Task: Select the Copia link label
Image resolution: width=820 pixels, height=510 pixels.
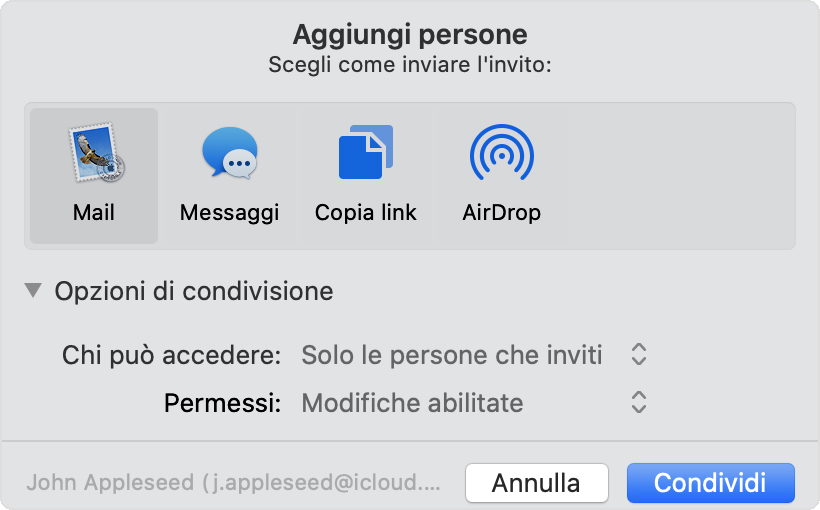Action: [365, 212]
